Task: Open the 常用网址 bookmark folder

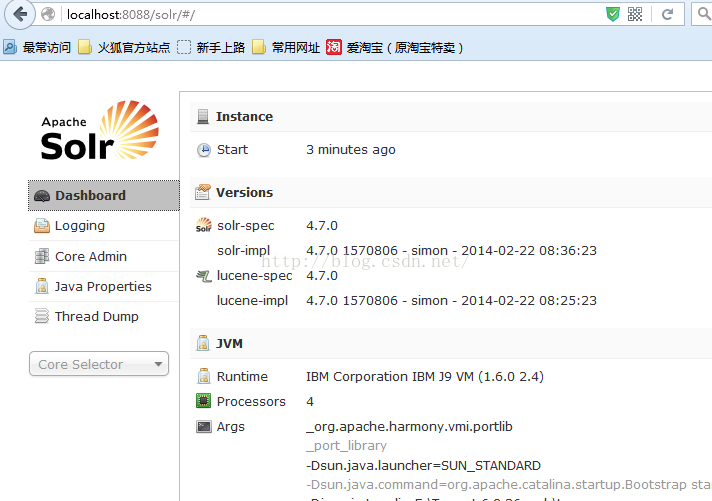Action: (x=286, y=47)
